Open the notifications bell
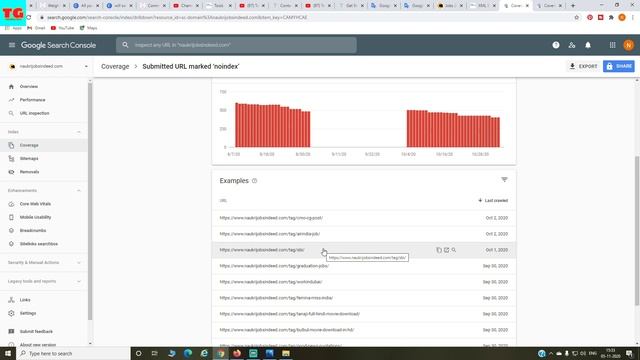Viewport: 640px width, 360px height. 588,45
